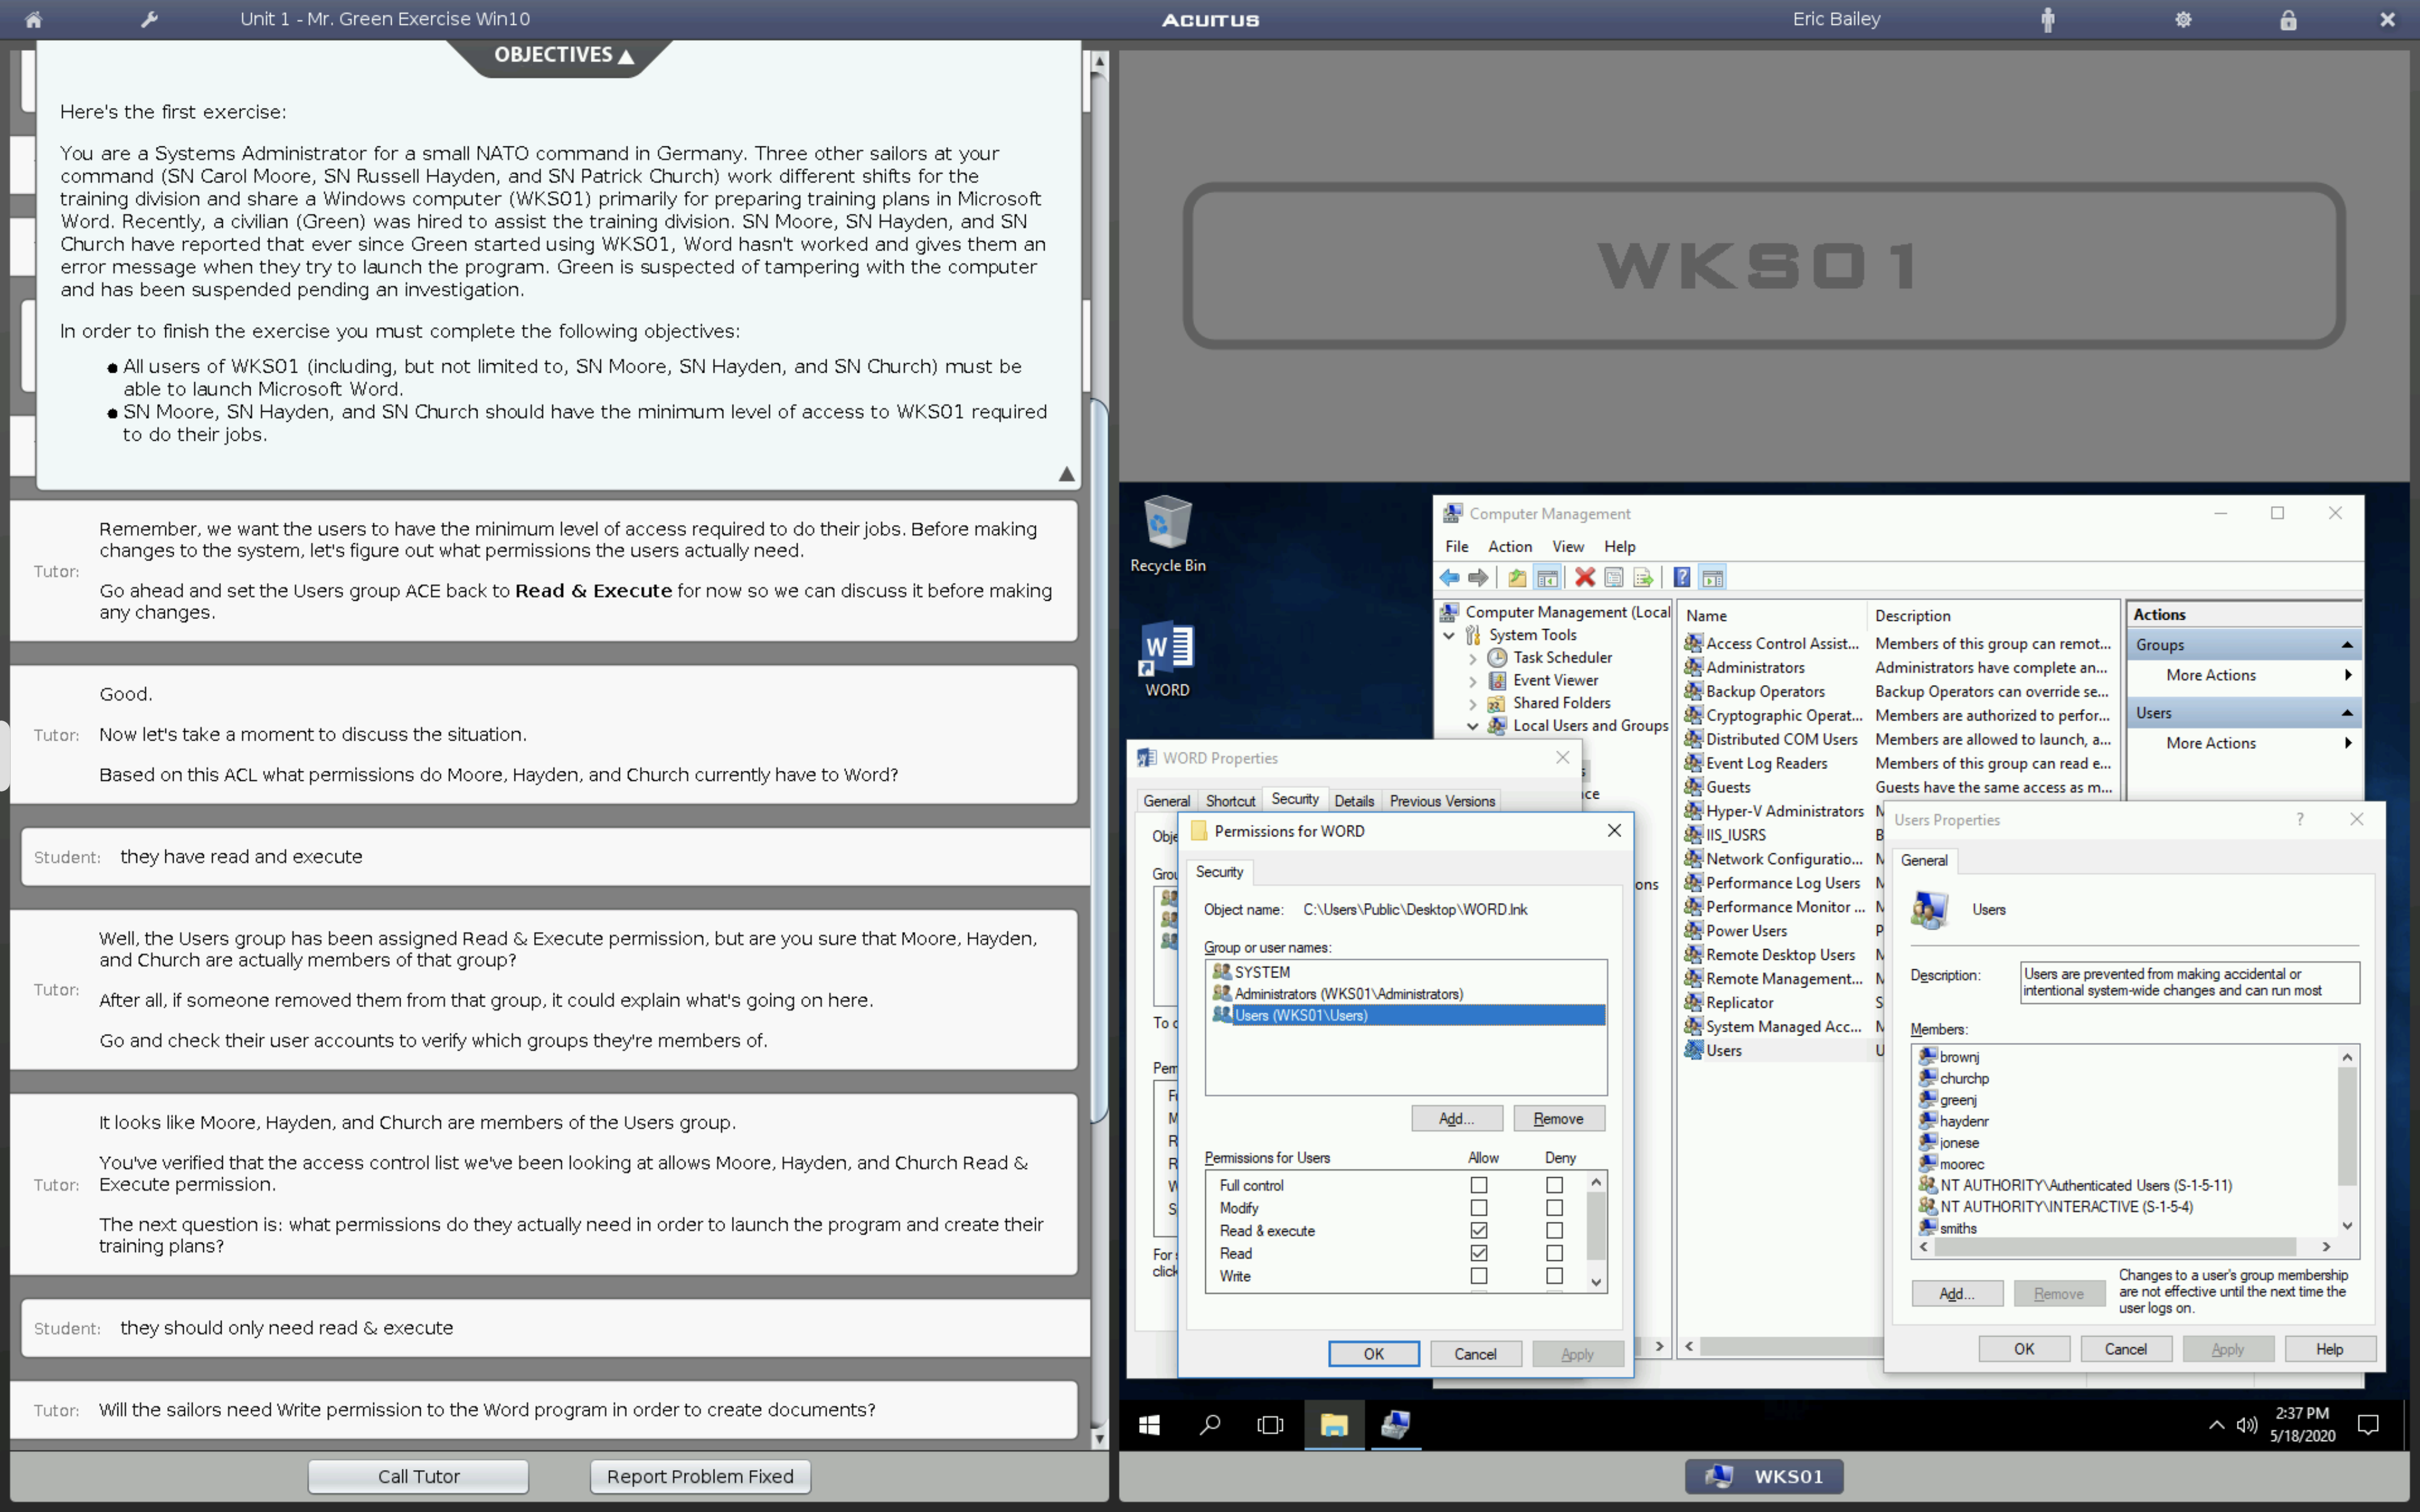Click Cancel in Users Properties dialog
The image size is (2420, 1512).
click(x=2125, y=1348)
